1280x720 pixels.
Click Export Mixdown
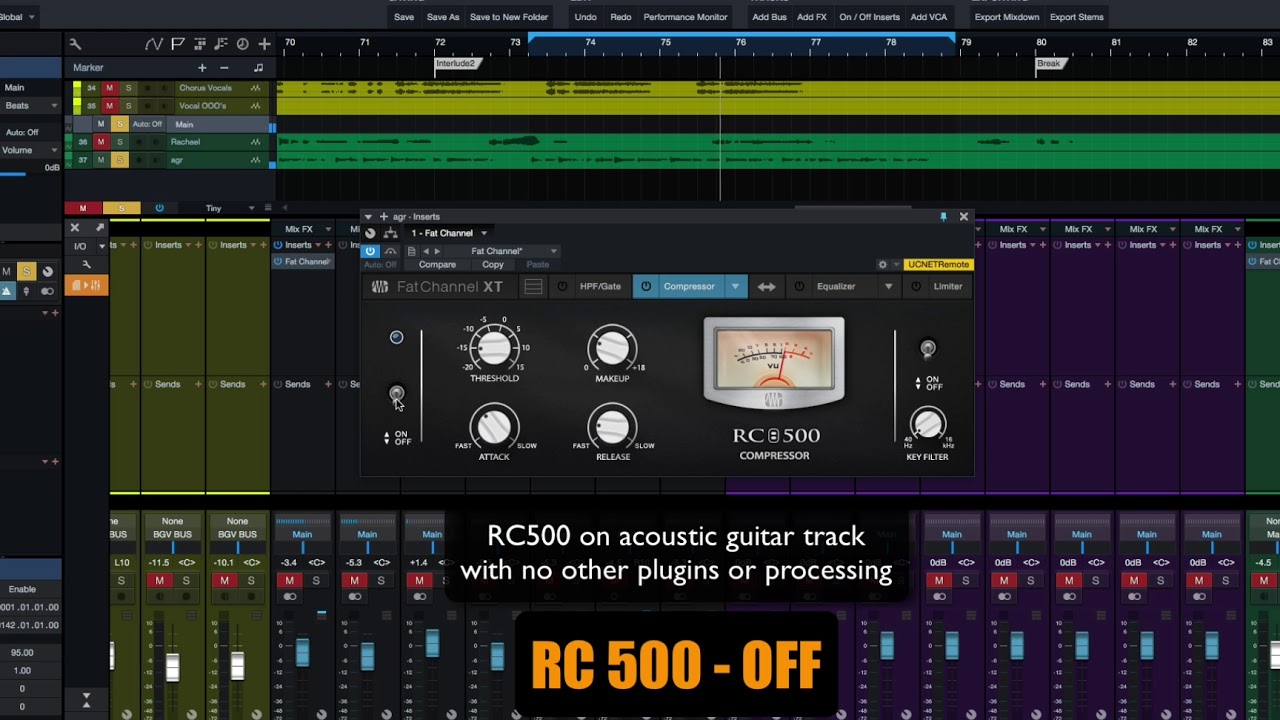tap(1007, 17)
